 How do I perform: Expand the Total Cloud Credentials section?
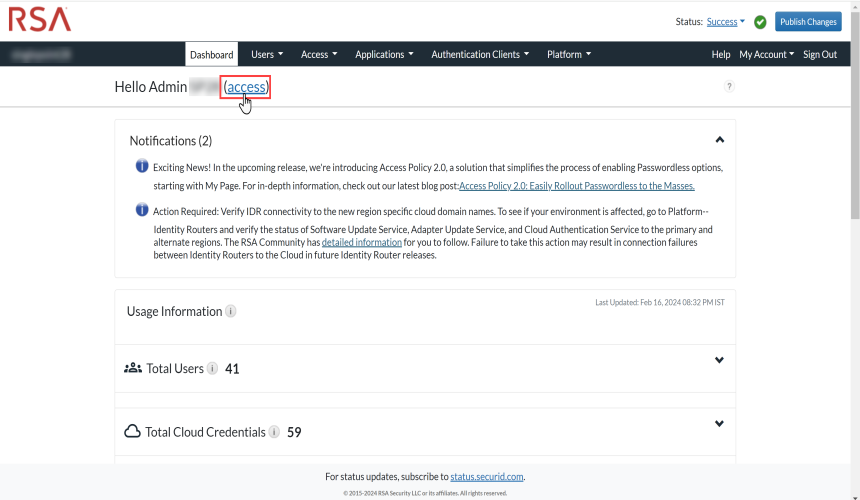click(719, 424)
